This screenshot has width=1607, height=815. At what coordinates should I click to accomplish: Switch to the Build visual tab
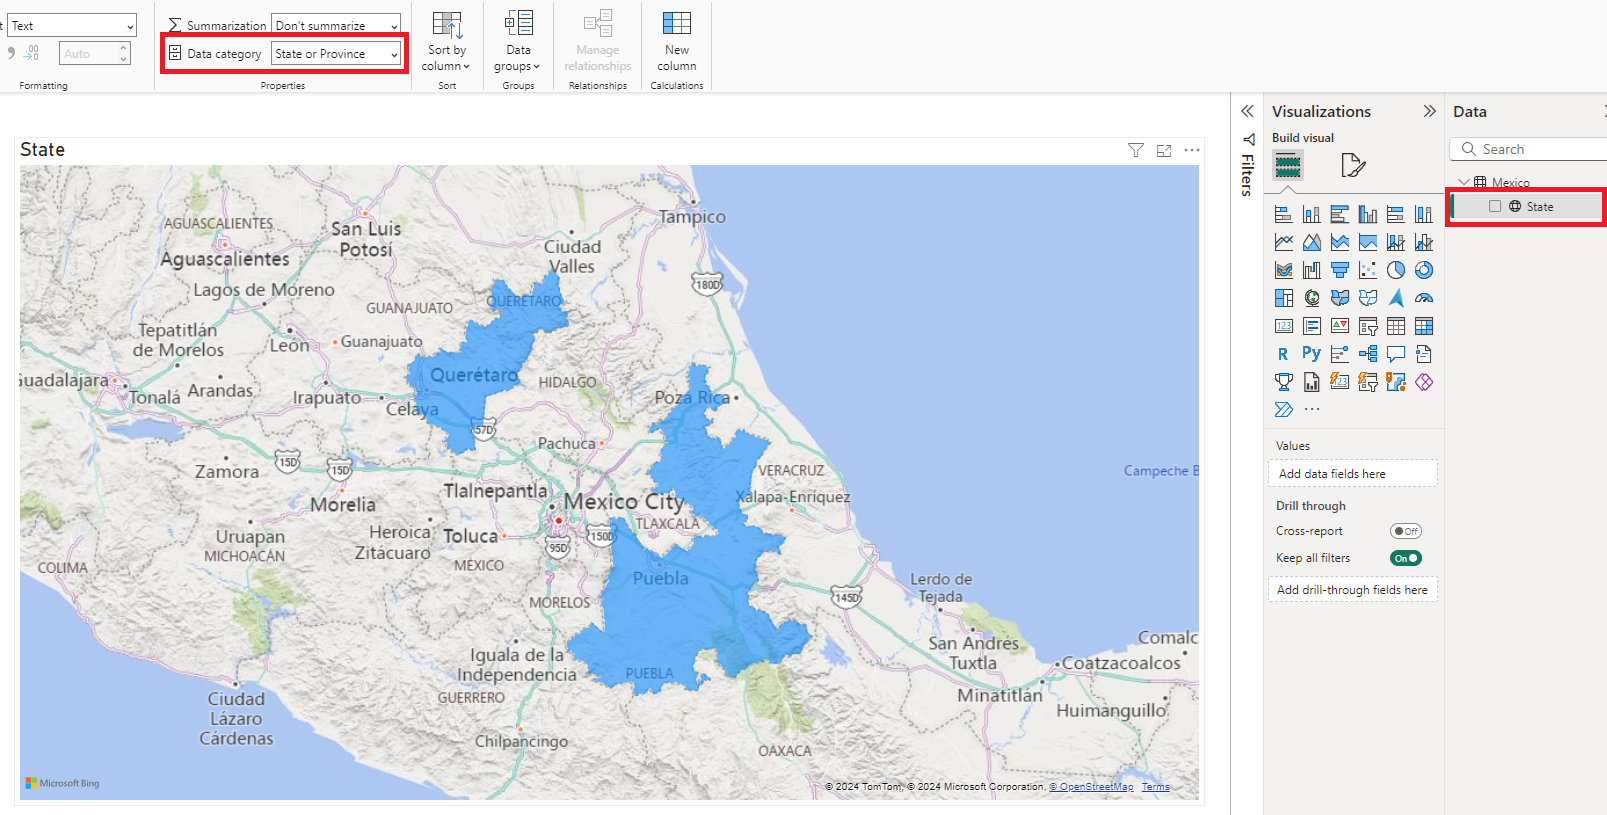tap(1287, 165)
